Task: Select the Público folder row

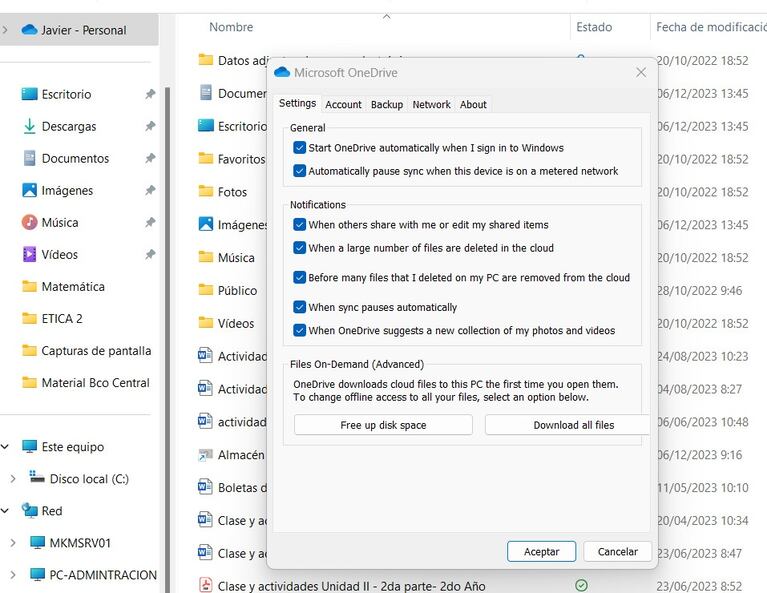Action: click(x=237, y=290)
